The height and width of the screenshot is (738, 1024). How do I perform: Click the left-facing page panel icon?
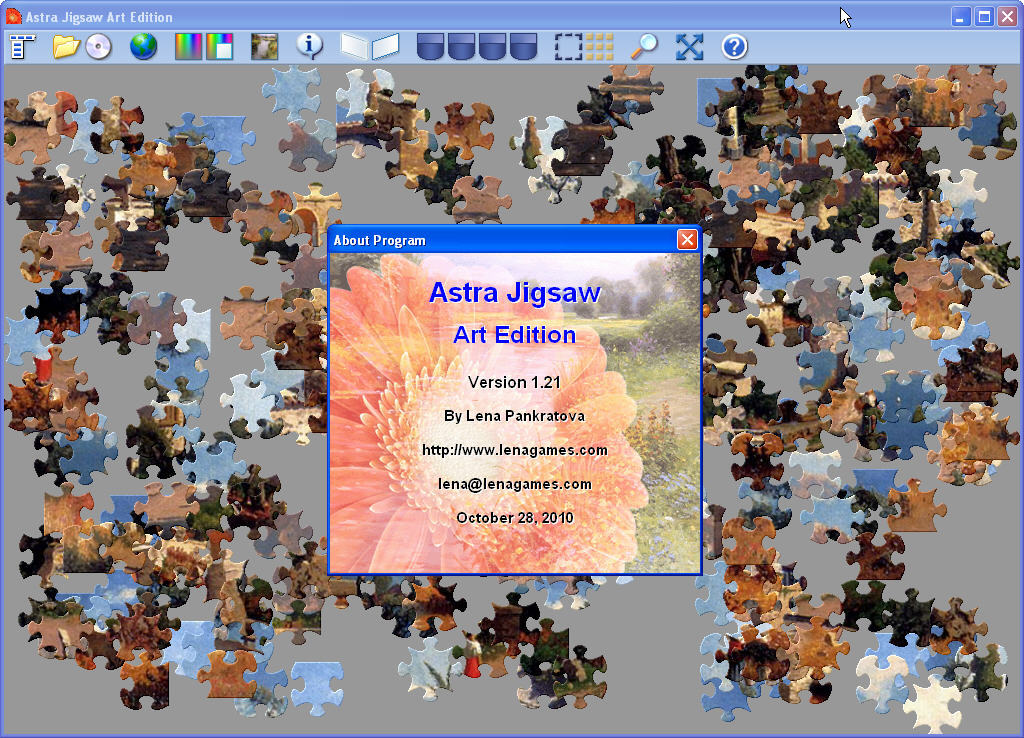[x=354, y=47]
